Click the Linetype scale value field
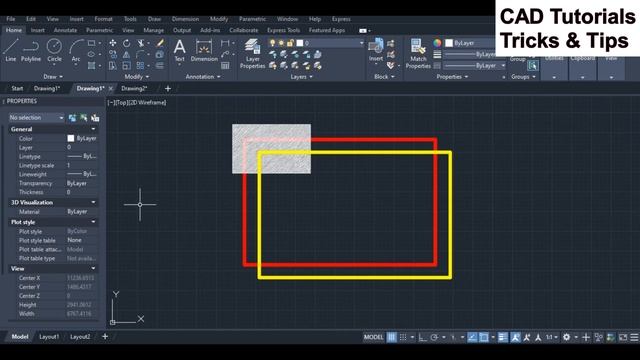The height and width of the screenshot is (360, 640). click(82, 165)
